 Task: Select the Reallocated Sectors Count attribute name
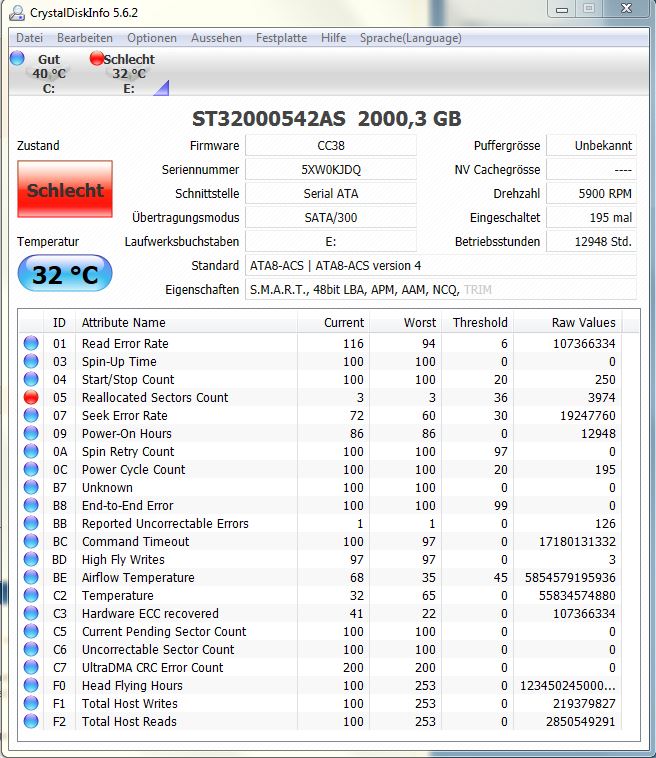point(155,397)
